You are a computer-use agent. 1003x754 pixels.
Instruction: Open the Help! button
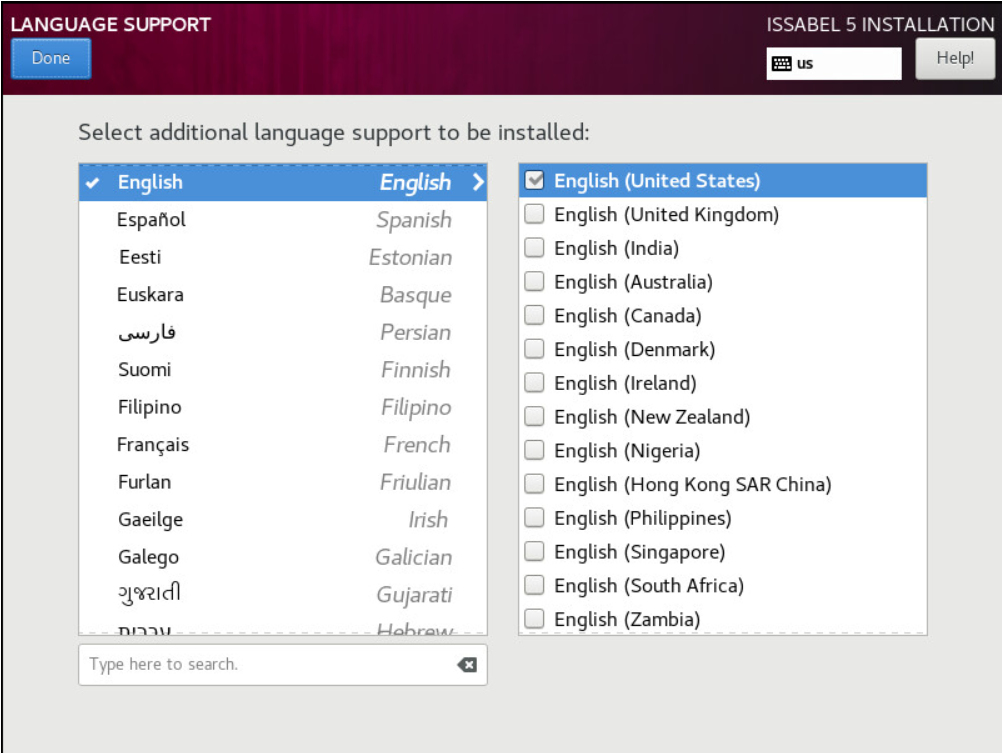click(955, 59)
